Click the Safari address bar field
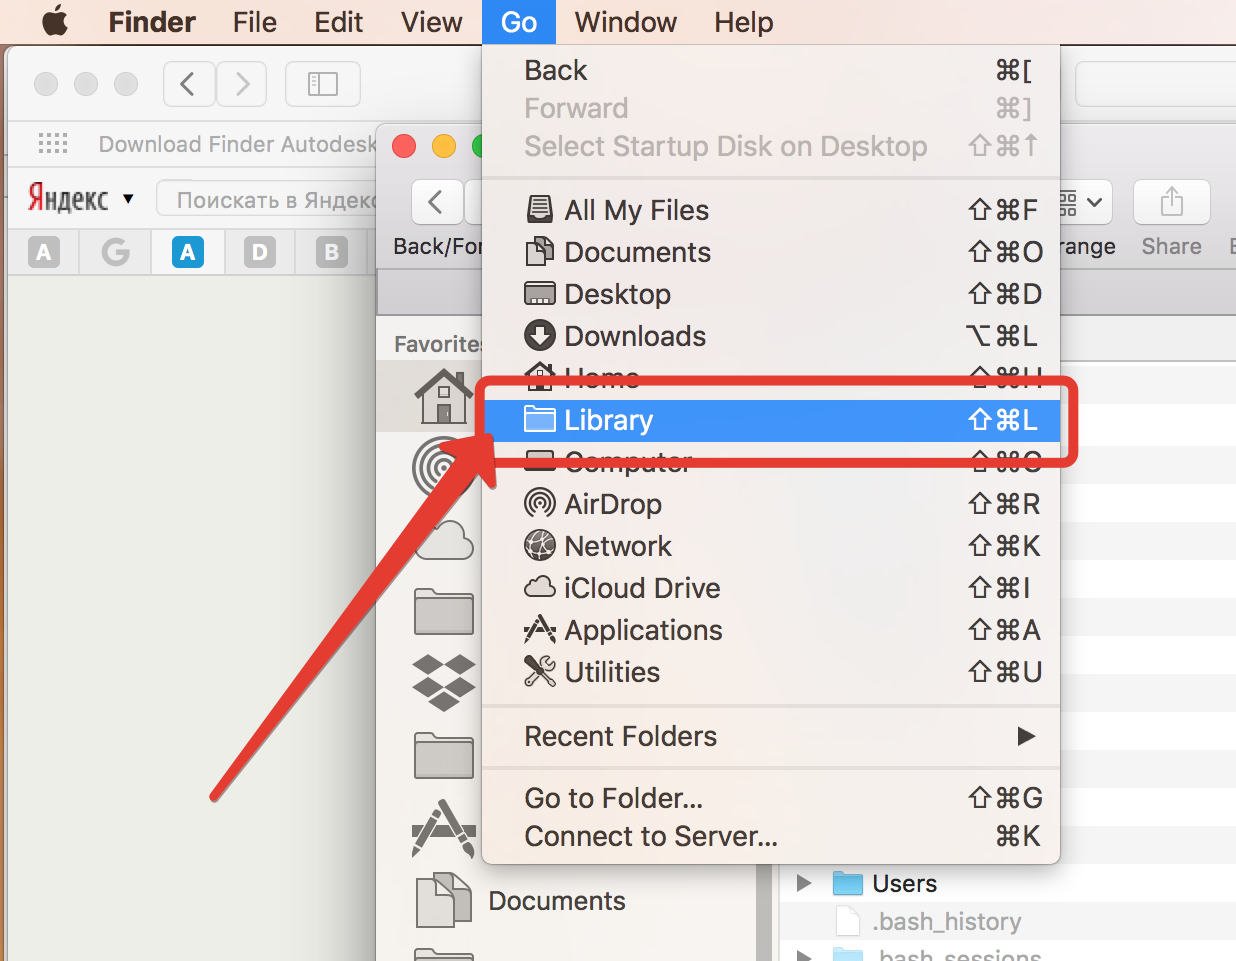This screenshot has height=961, width=1236. 1155,84
